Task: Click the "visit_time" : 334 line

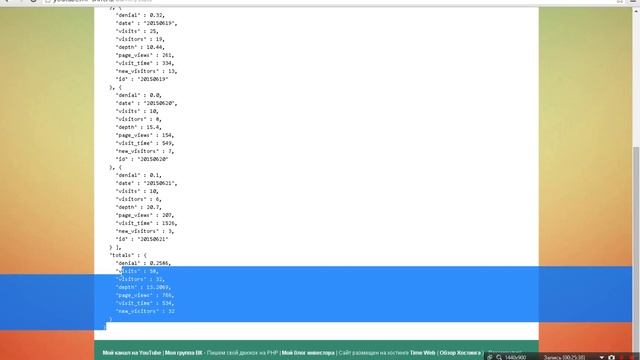Action: pos(145,63)
